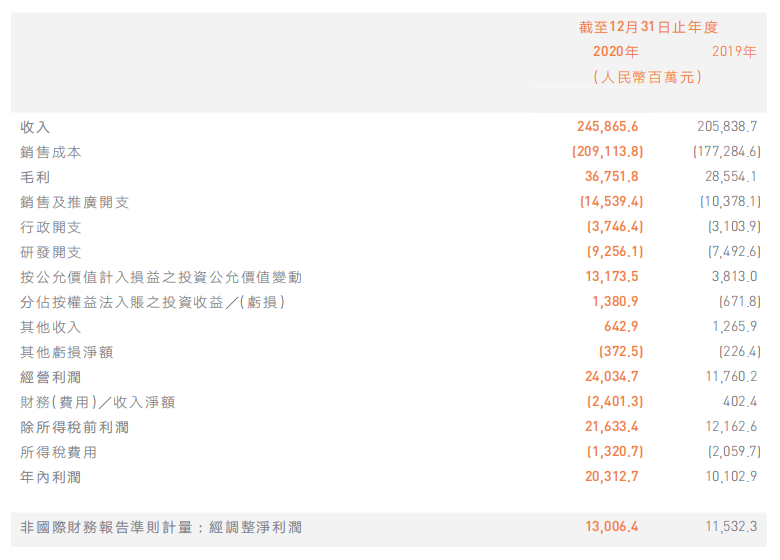Select the 研發開支 row label
This screenshot has height=560, width=780.
[51, 252]
